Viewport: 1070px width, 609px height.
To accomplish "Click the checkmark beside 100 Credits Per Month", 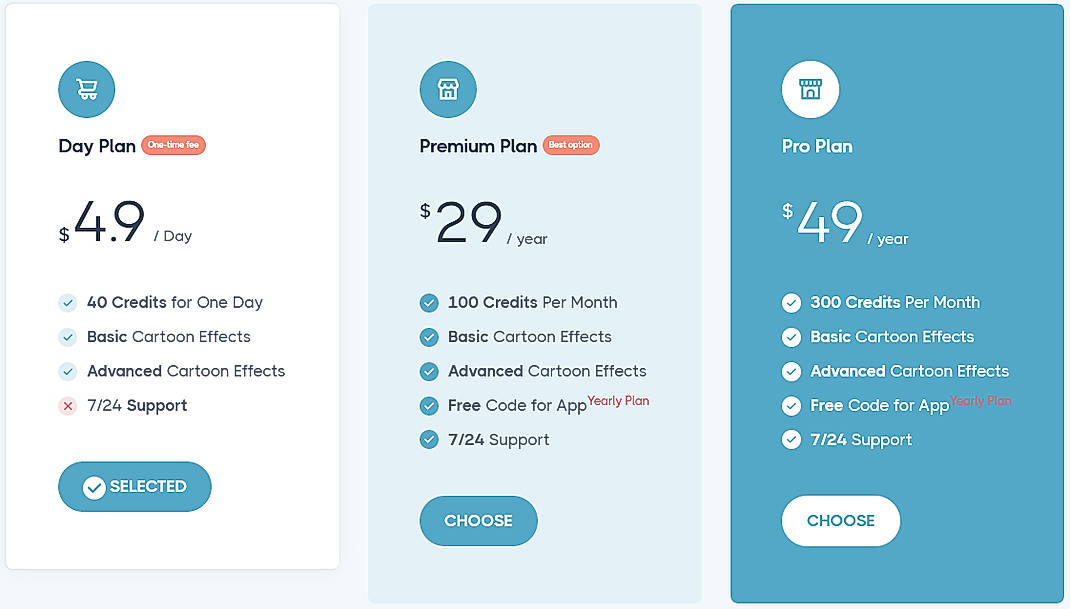I will click(429, 302).
